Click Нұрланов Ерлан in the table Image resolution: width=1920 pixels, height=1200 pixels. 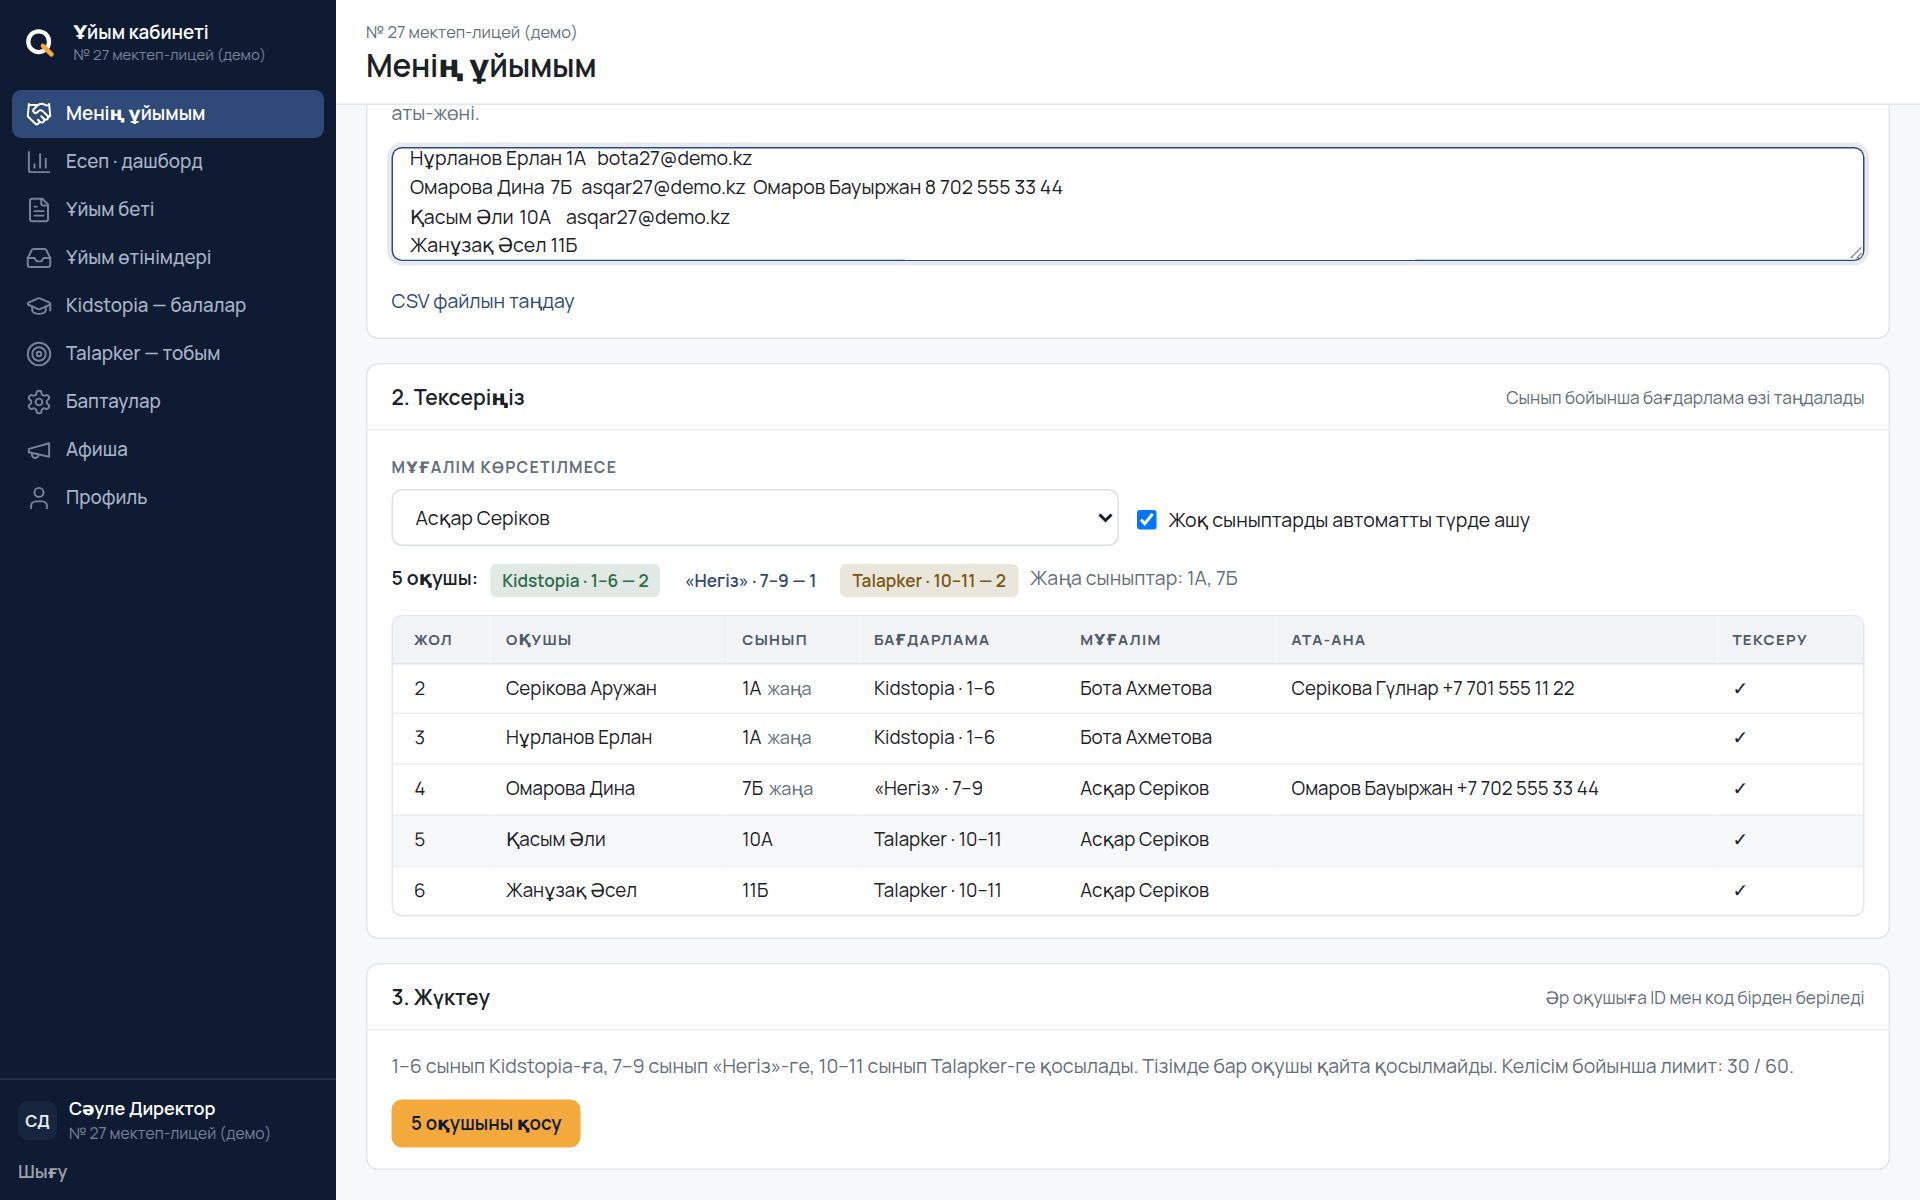pos(579,738)
